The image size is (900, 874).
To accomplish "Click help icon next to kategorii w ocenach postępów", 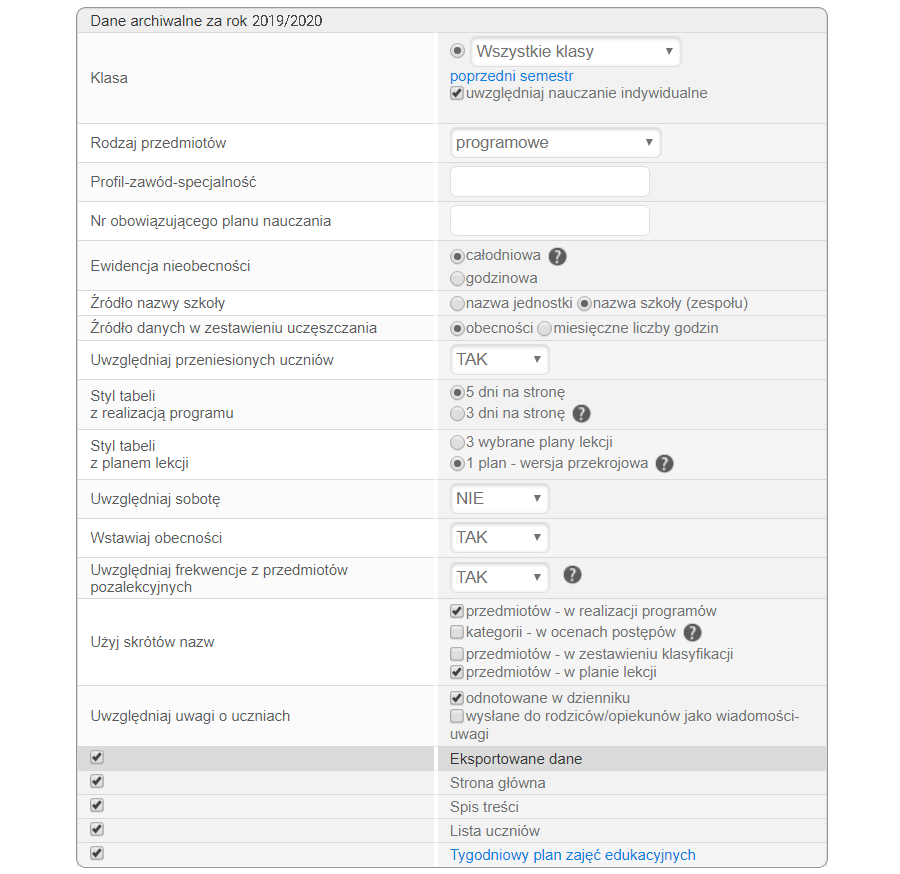I will point(692,633).
